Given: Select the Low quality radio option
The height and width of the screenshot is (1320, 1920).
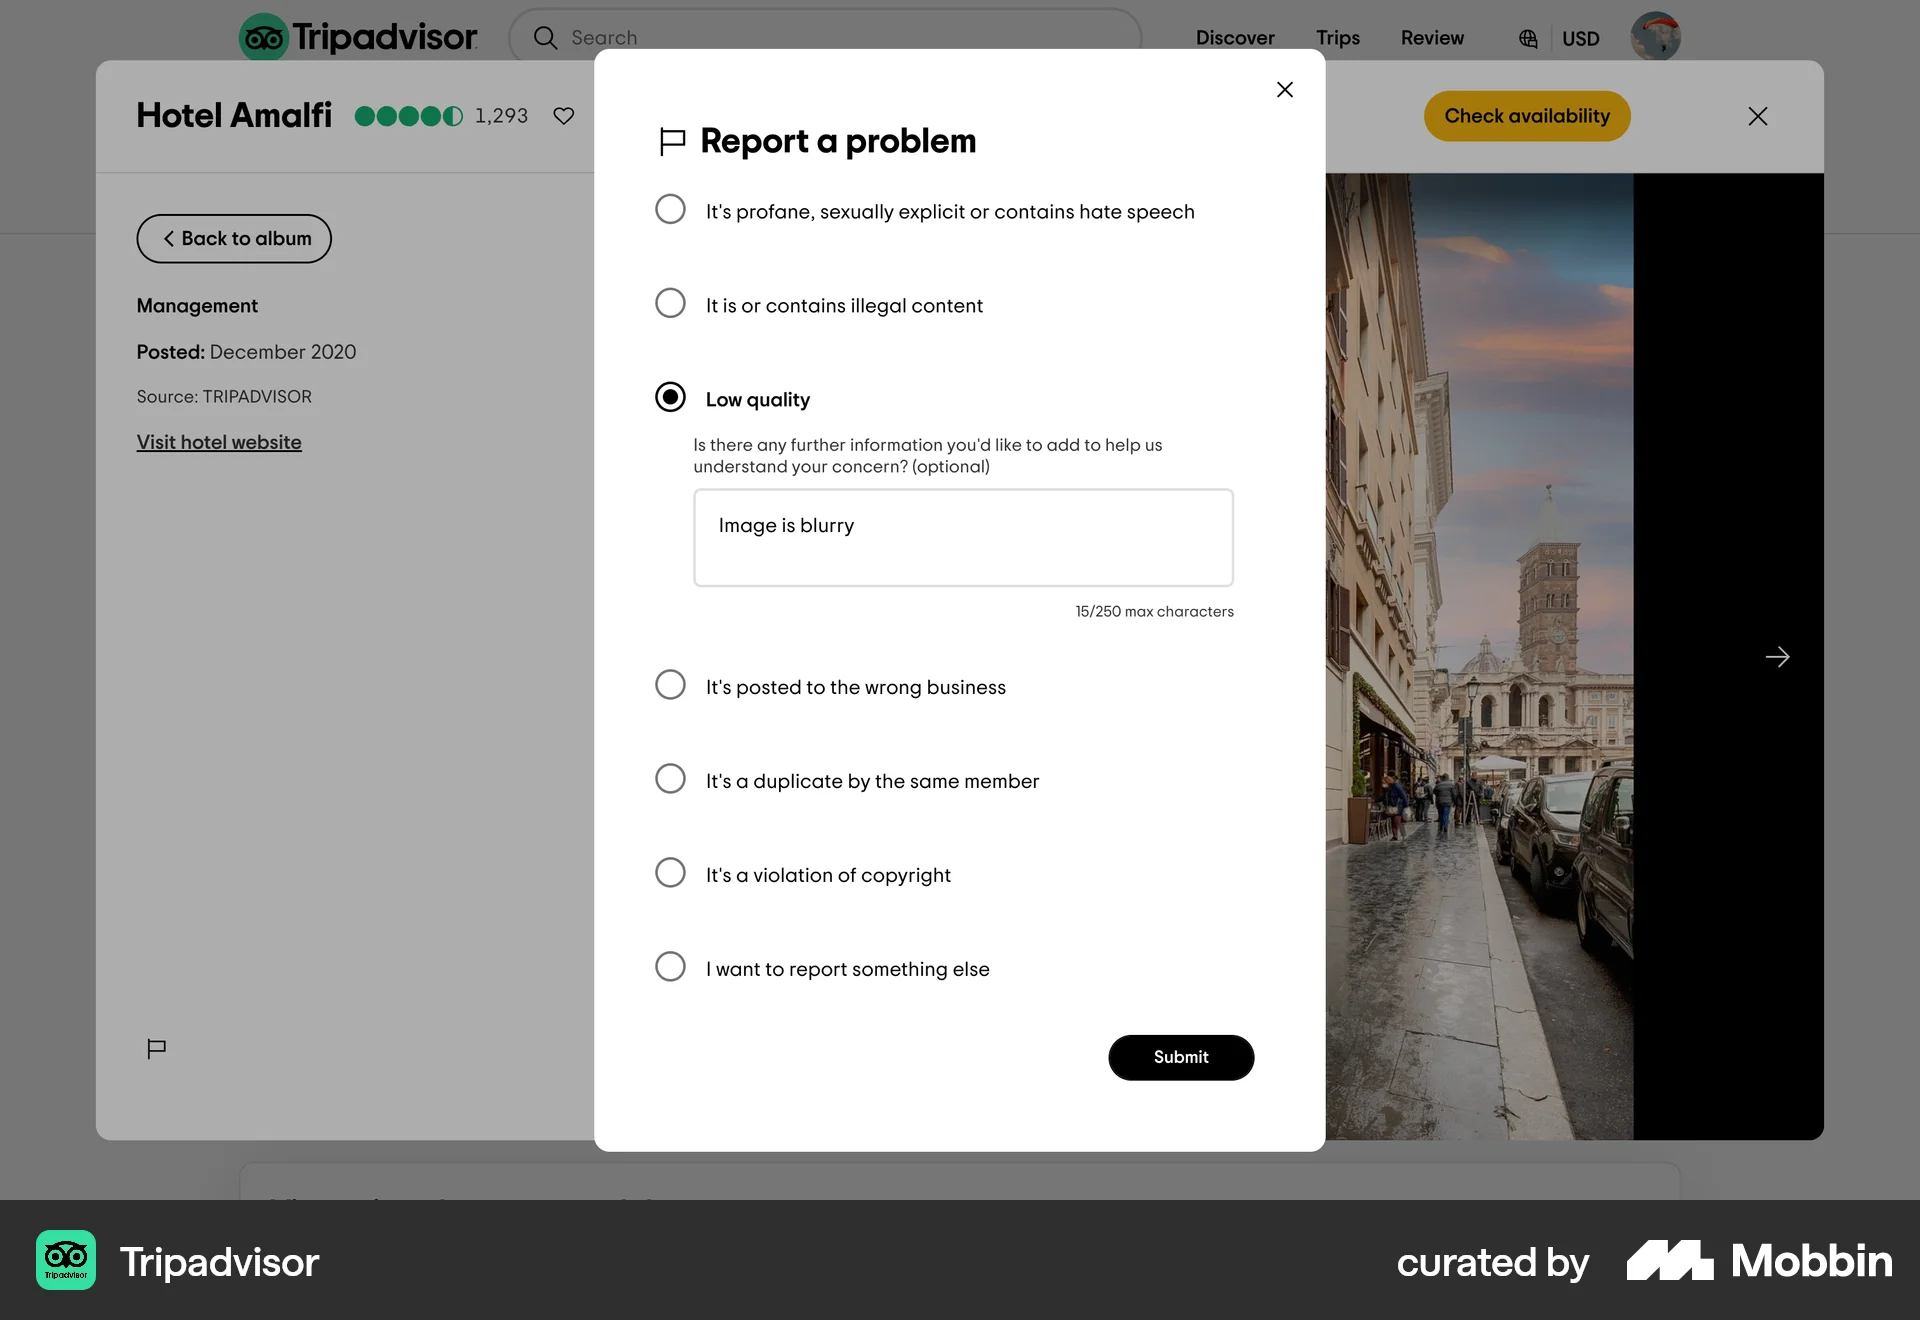Looking at the screenshot, I should coord(670,397).
